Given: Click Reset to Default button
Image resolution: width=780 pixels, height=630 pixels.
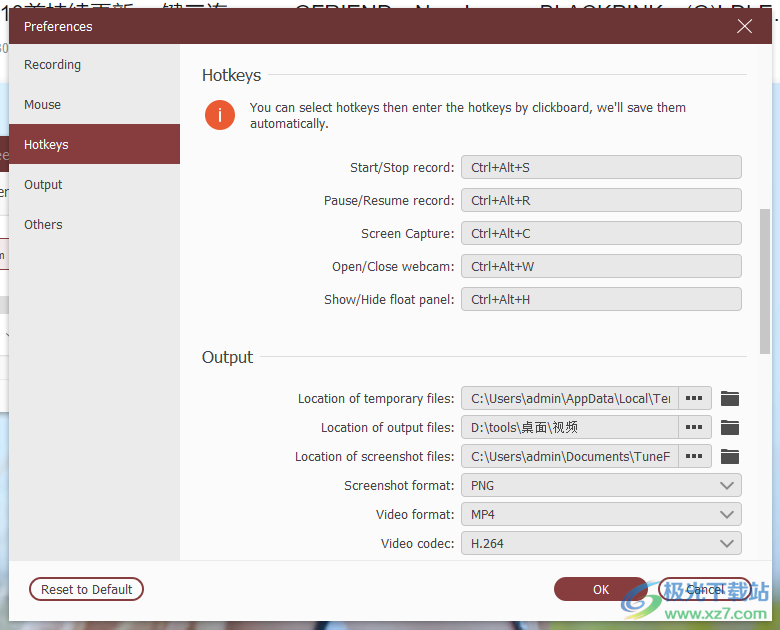Looking at the screenshot, I should pos(87,589).
